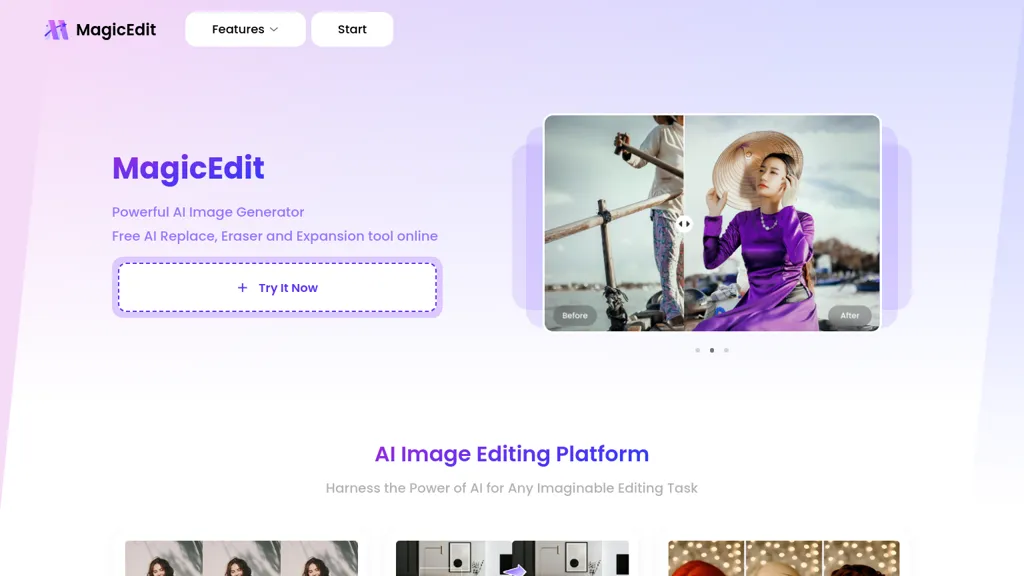1024x576 pixels.
Task: Open the woman portrait thumbnails card
Action: click(242, 558)
